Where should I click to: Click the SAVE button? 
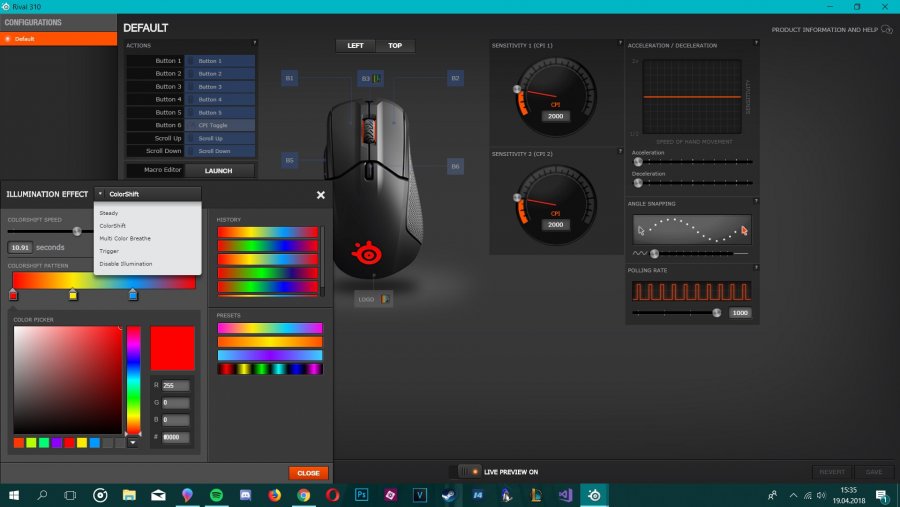(874, 472)
